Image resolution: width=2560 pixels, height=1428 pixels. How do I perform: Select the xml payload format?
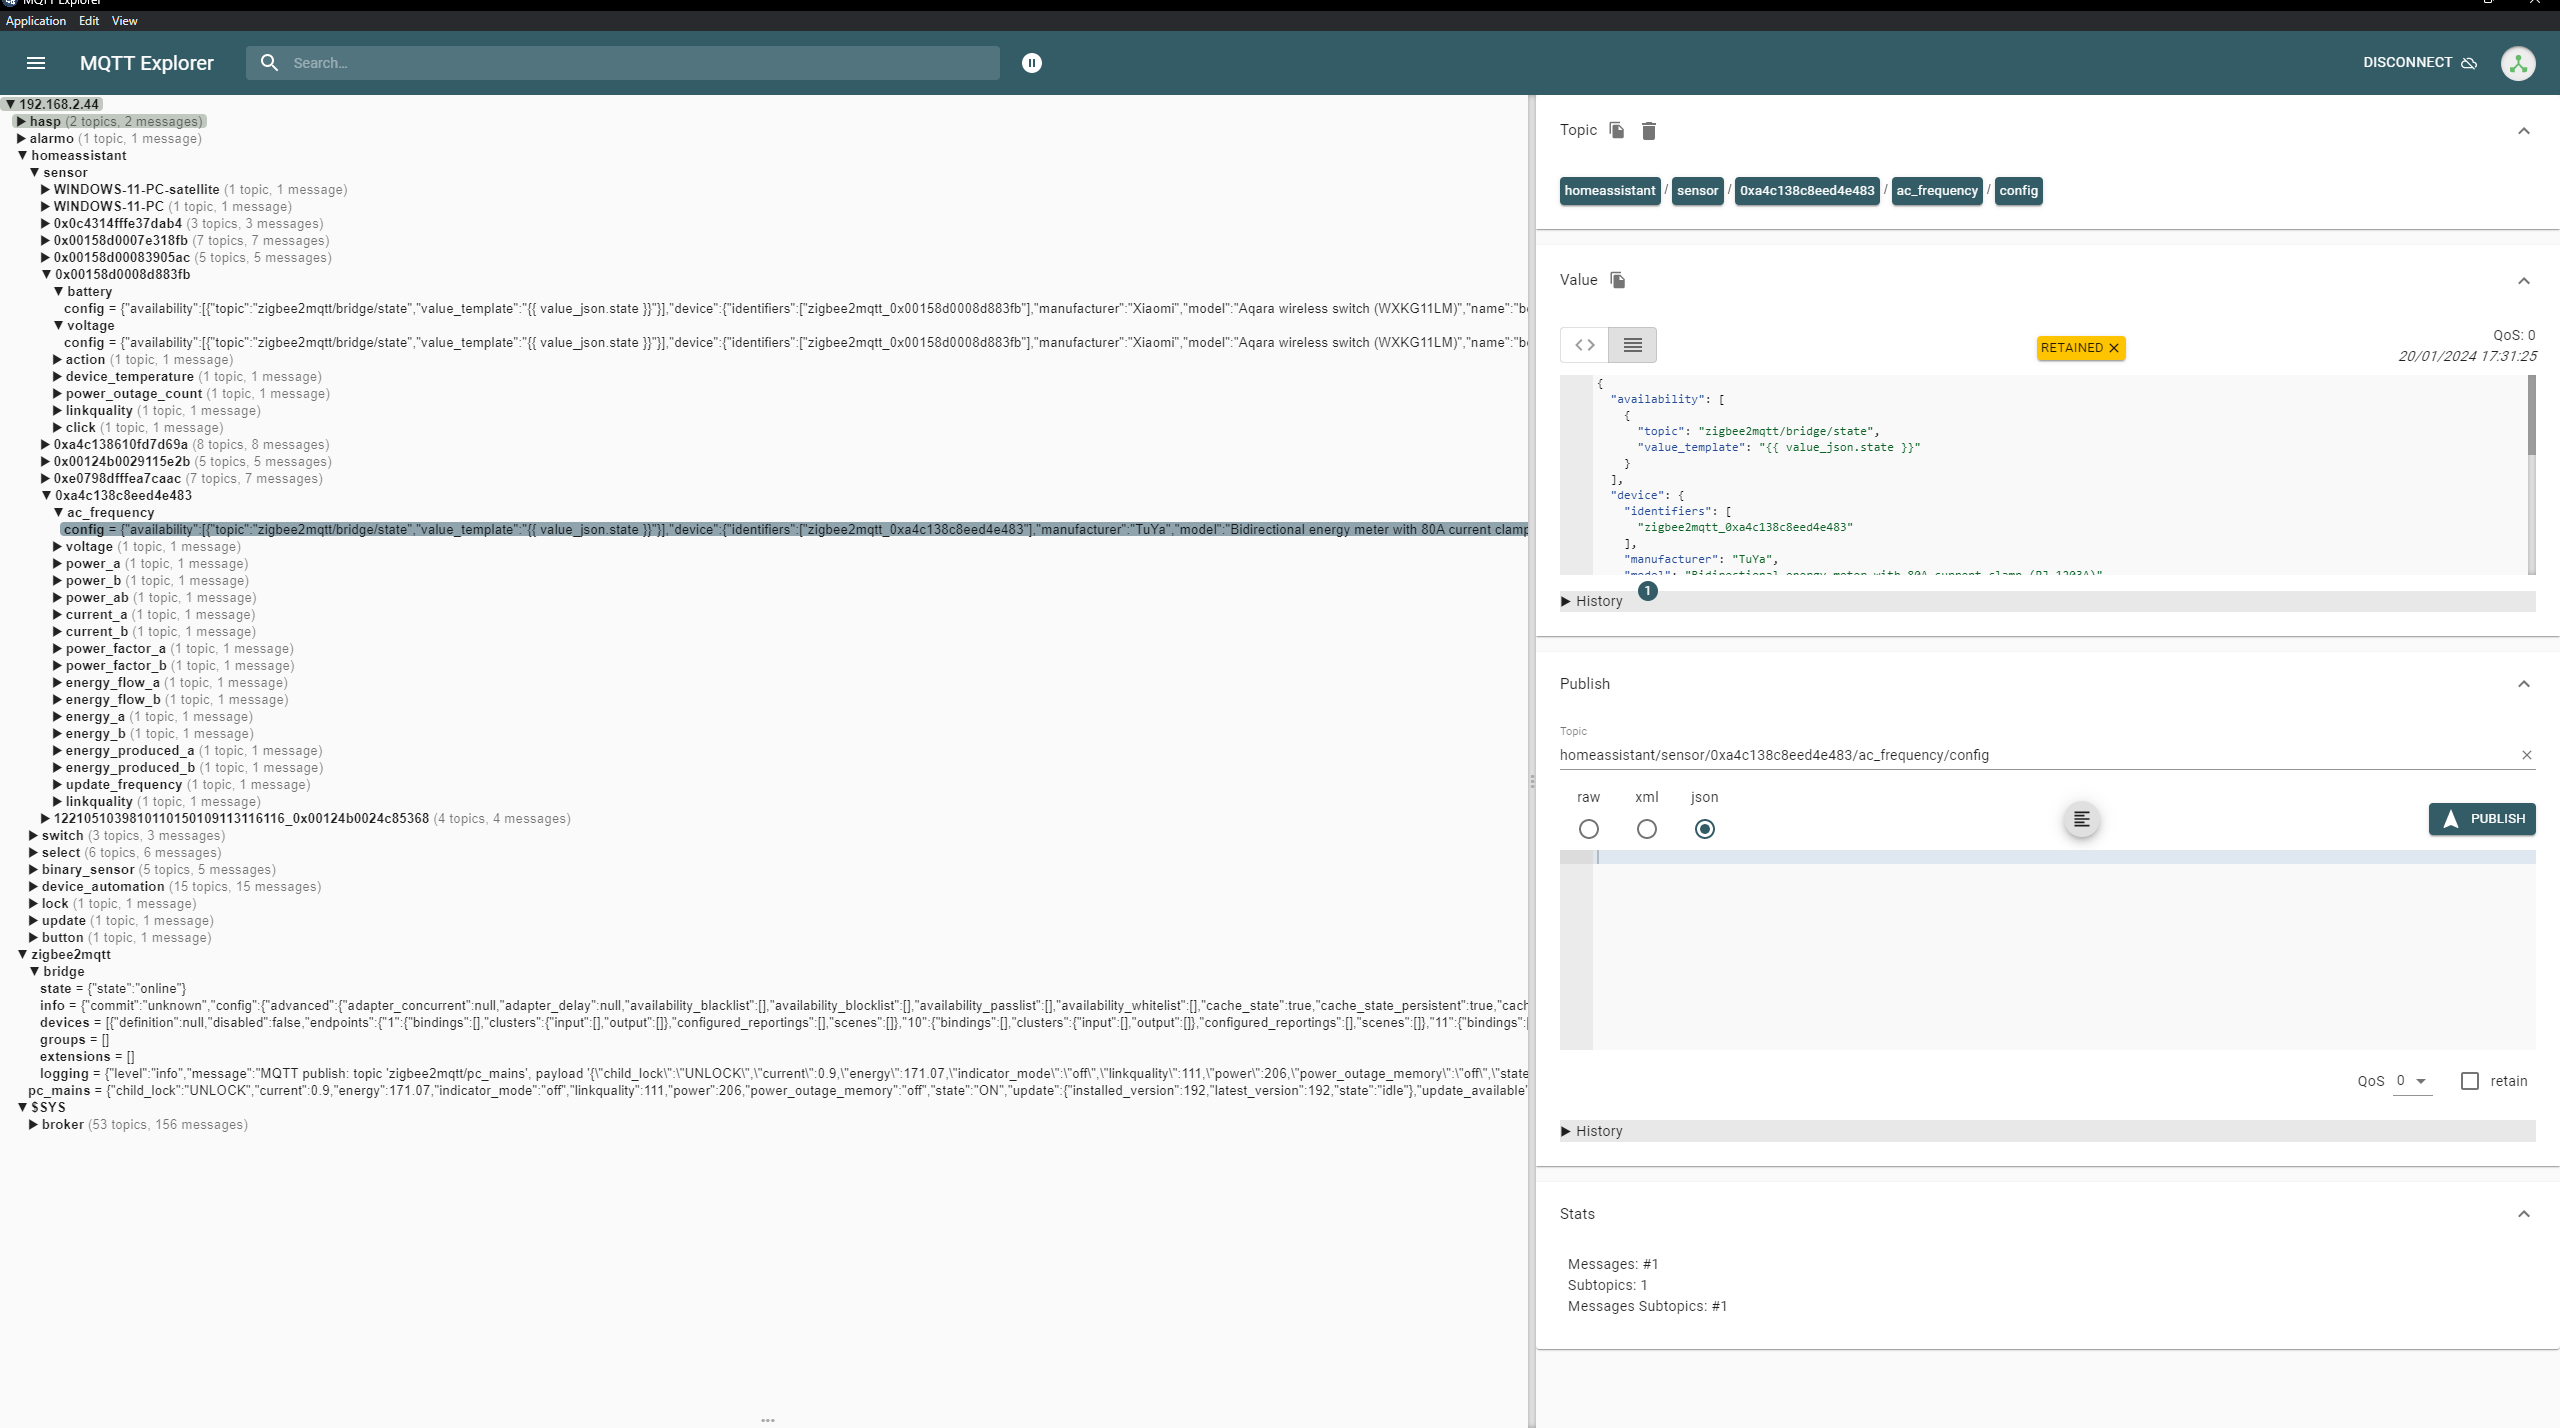tap(1646, 828)
